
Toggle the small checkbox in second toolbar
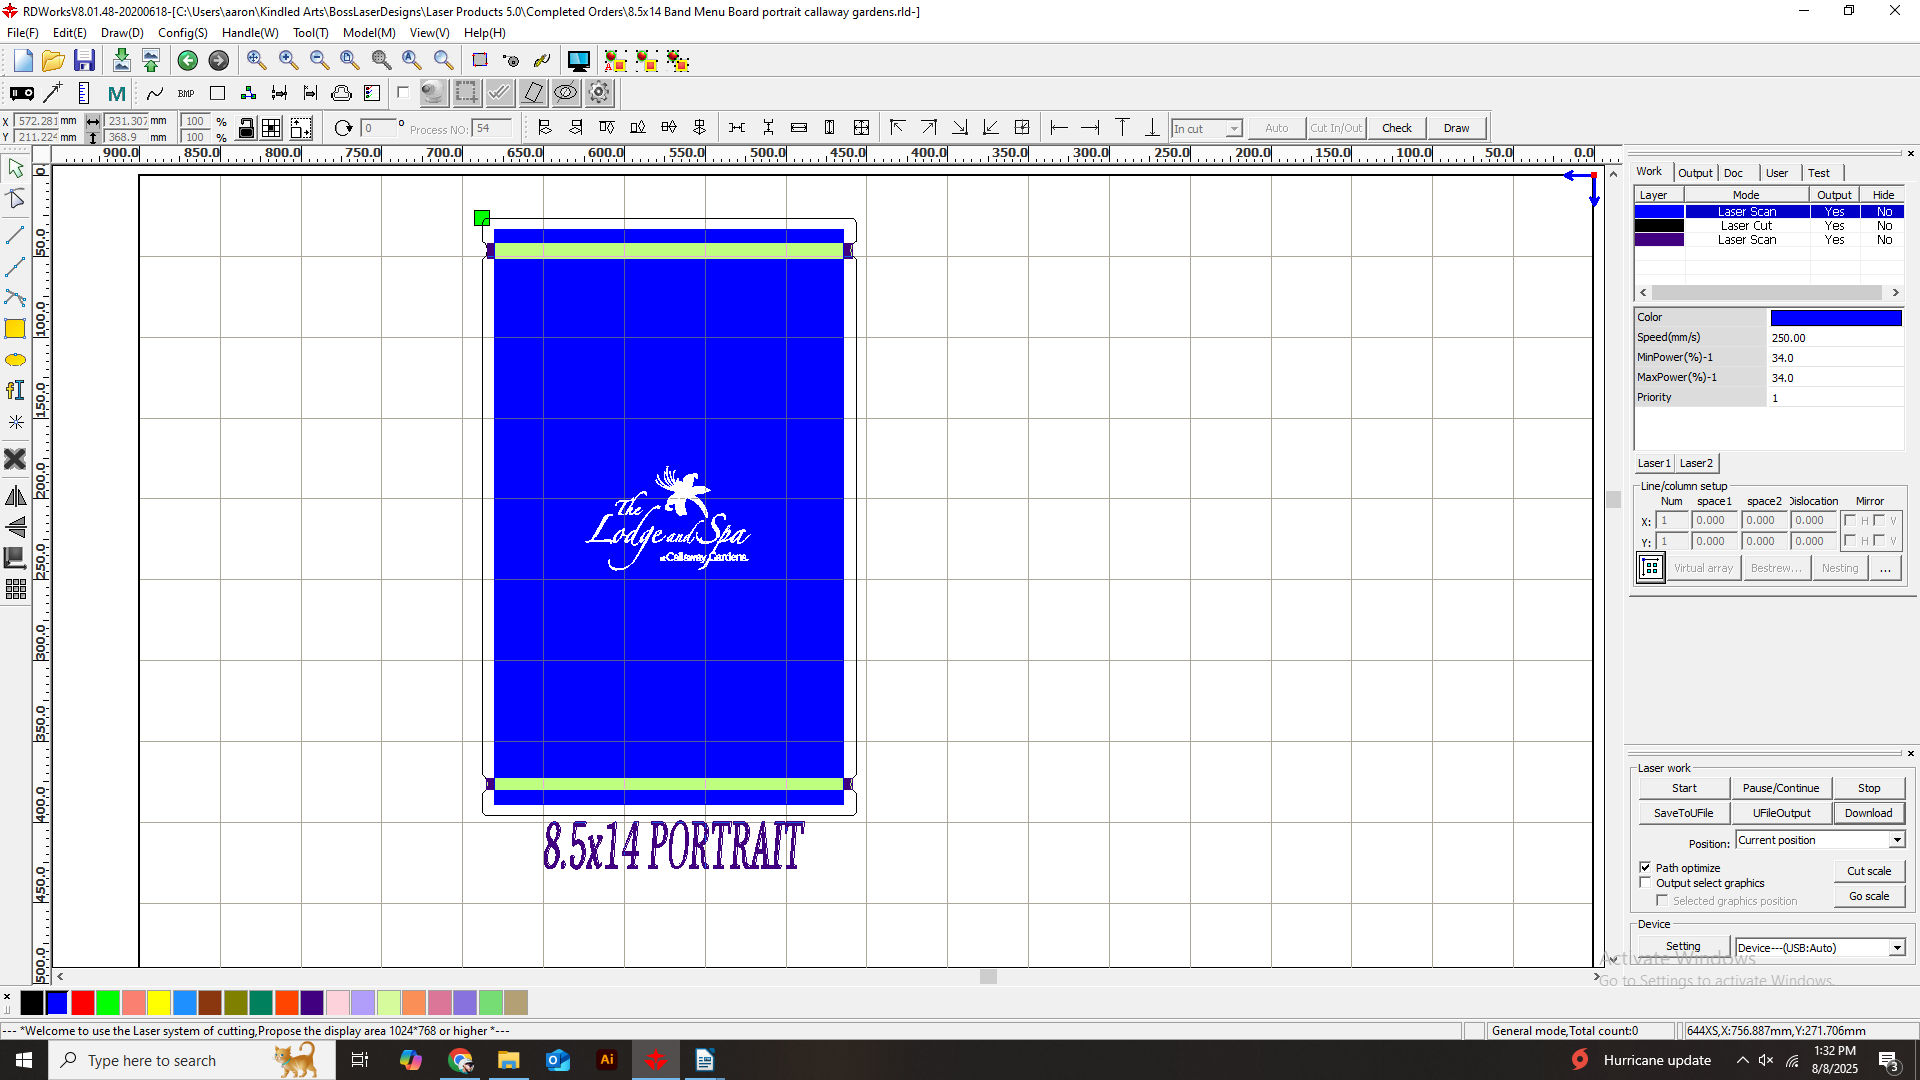point(403,93)
